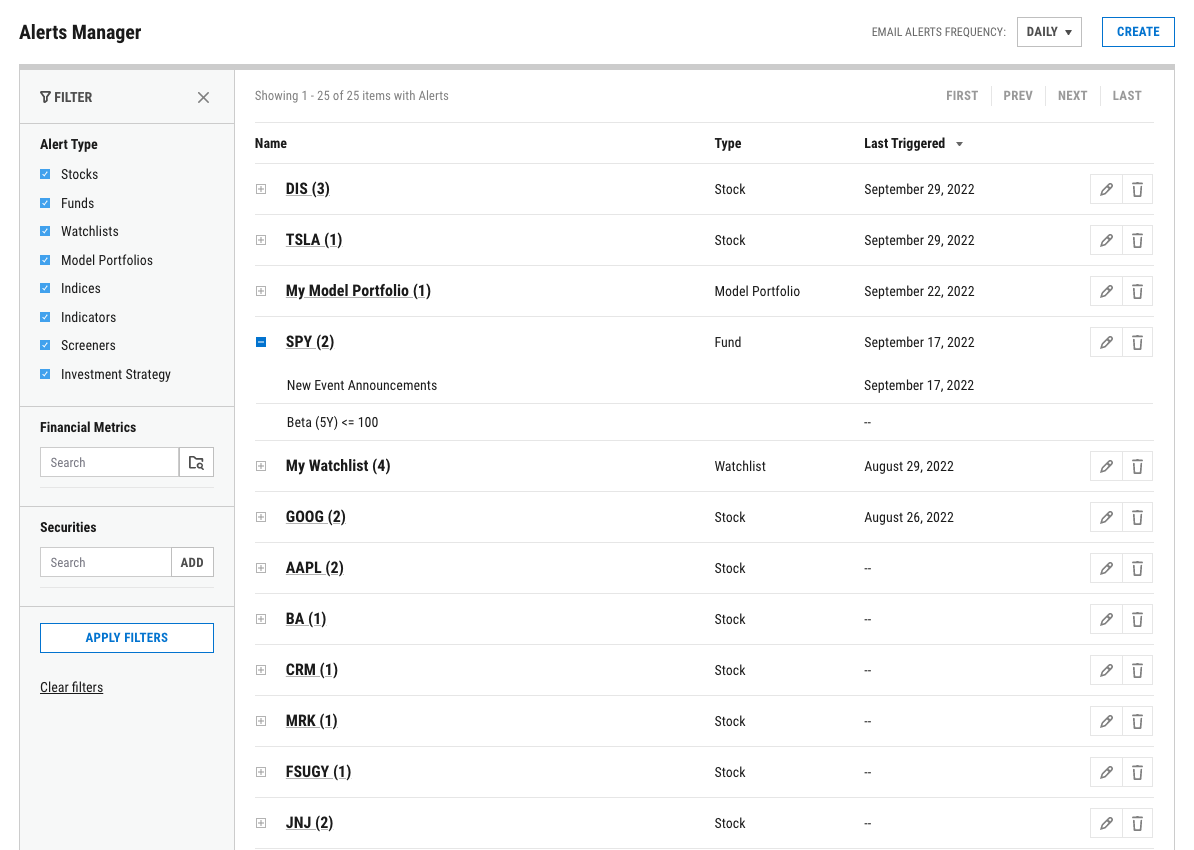Delete the JNJ alert via trash icon
The width and height of the screenshot is (1194, 850).
[x=1137, y=824]
